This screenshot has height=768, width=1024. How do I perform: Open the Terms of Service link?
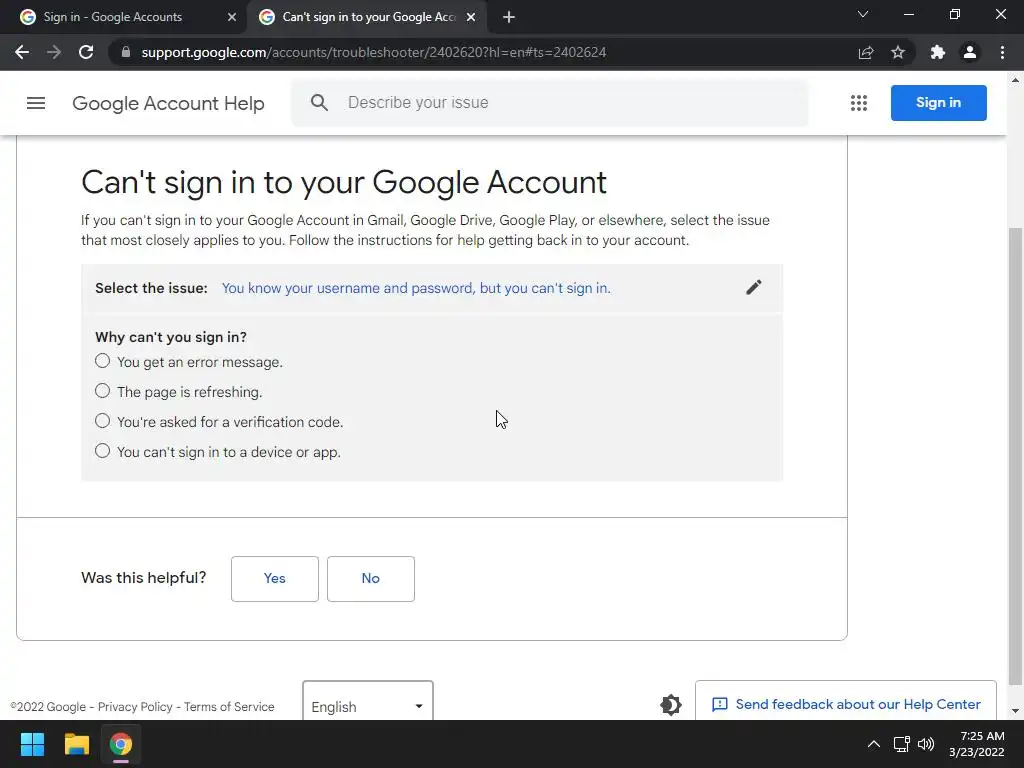pyautogui.click(x=229, y=707)
